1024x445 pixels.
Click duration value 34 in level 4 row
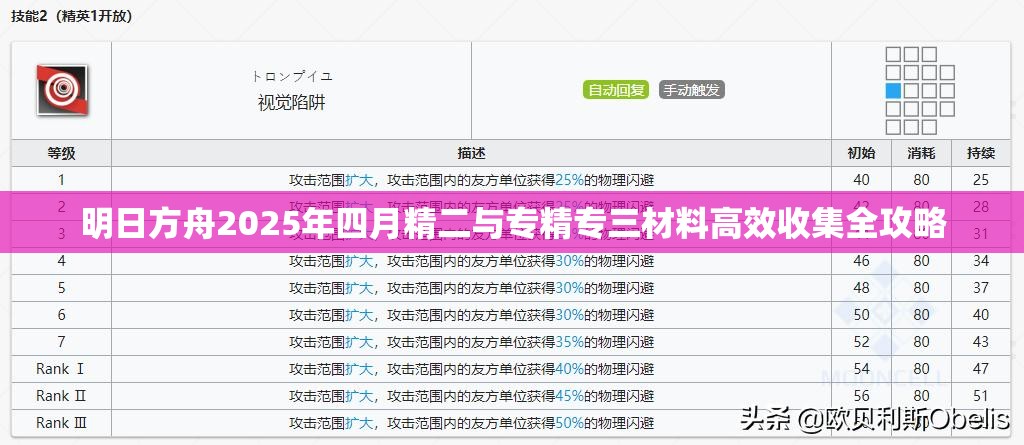coord(981,261)
